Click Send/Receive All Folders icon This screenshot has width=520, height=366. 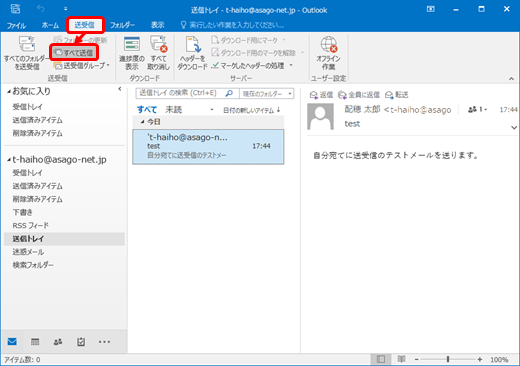pos(27,53)
